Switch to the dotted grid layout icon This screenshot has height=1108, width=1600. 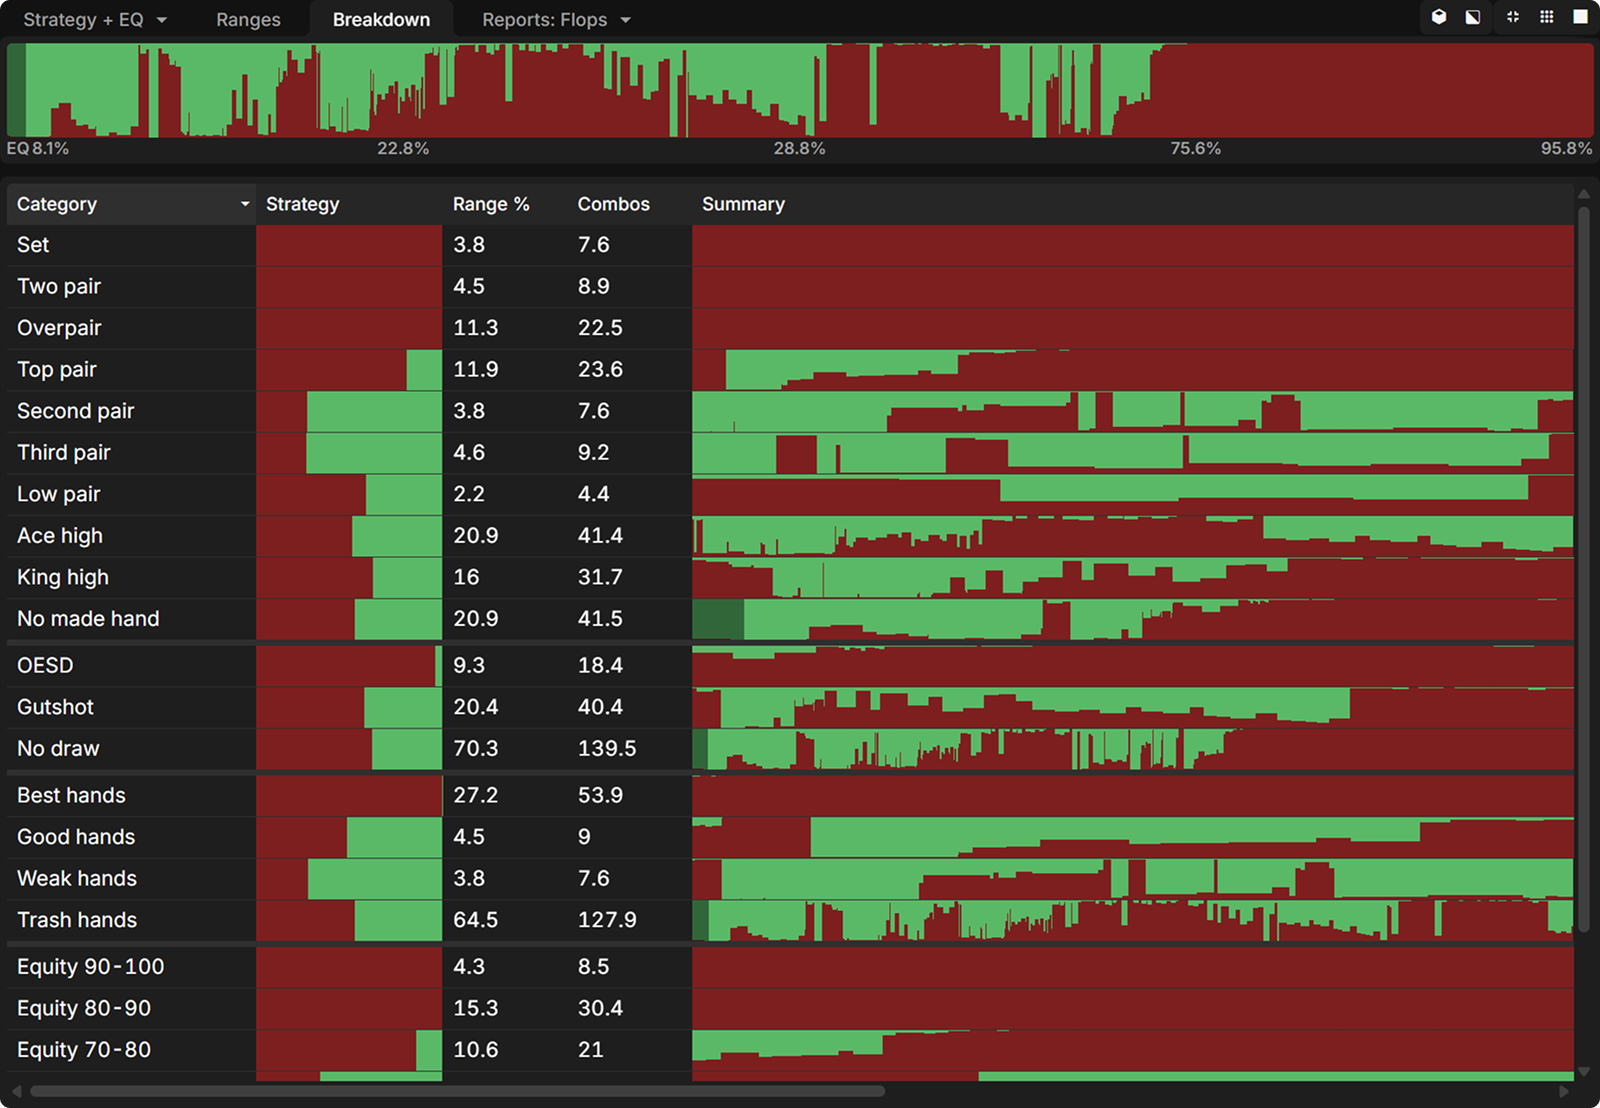coord(1546,17)
